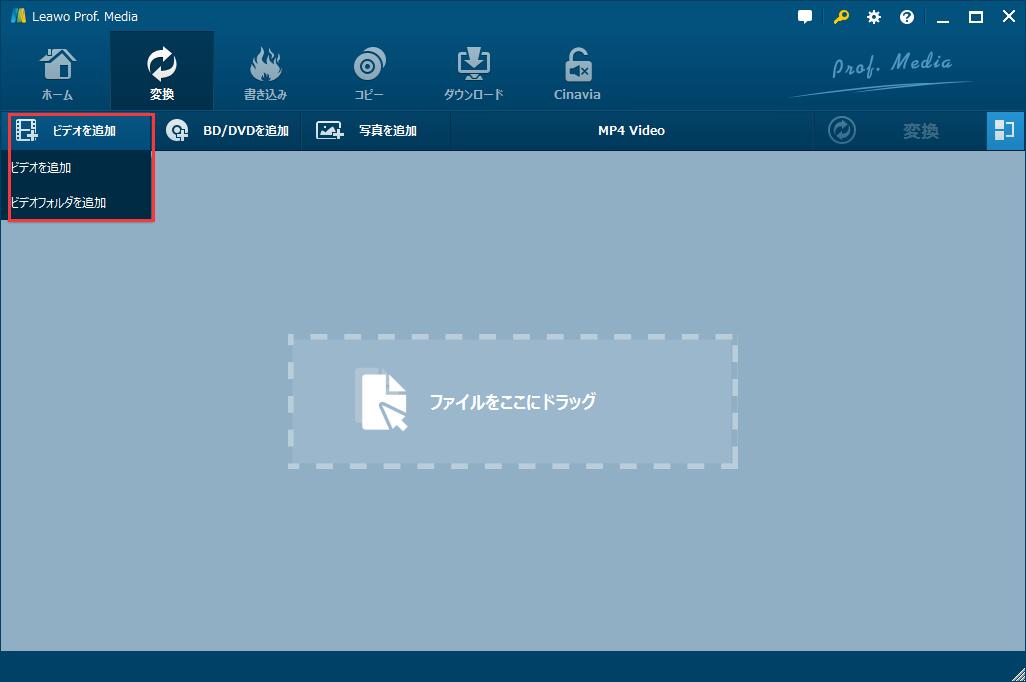Open the registration key icon
Image resolution: width=1026 pixels, height=682 pixels.
pyautogui.click(x=840, y=16)
